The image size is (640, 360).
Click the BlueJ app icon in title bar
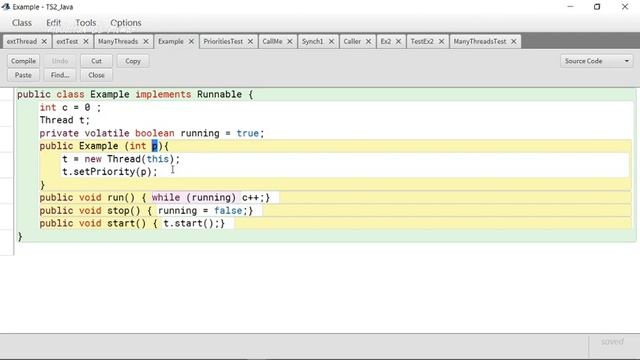[x=6, y=7]
